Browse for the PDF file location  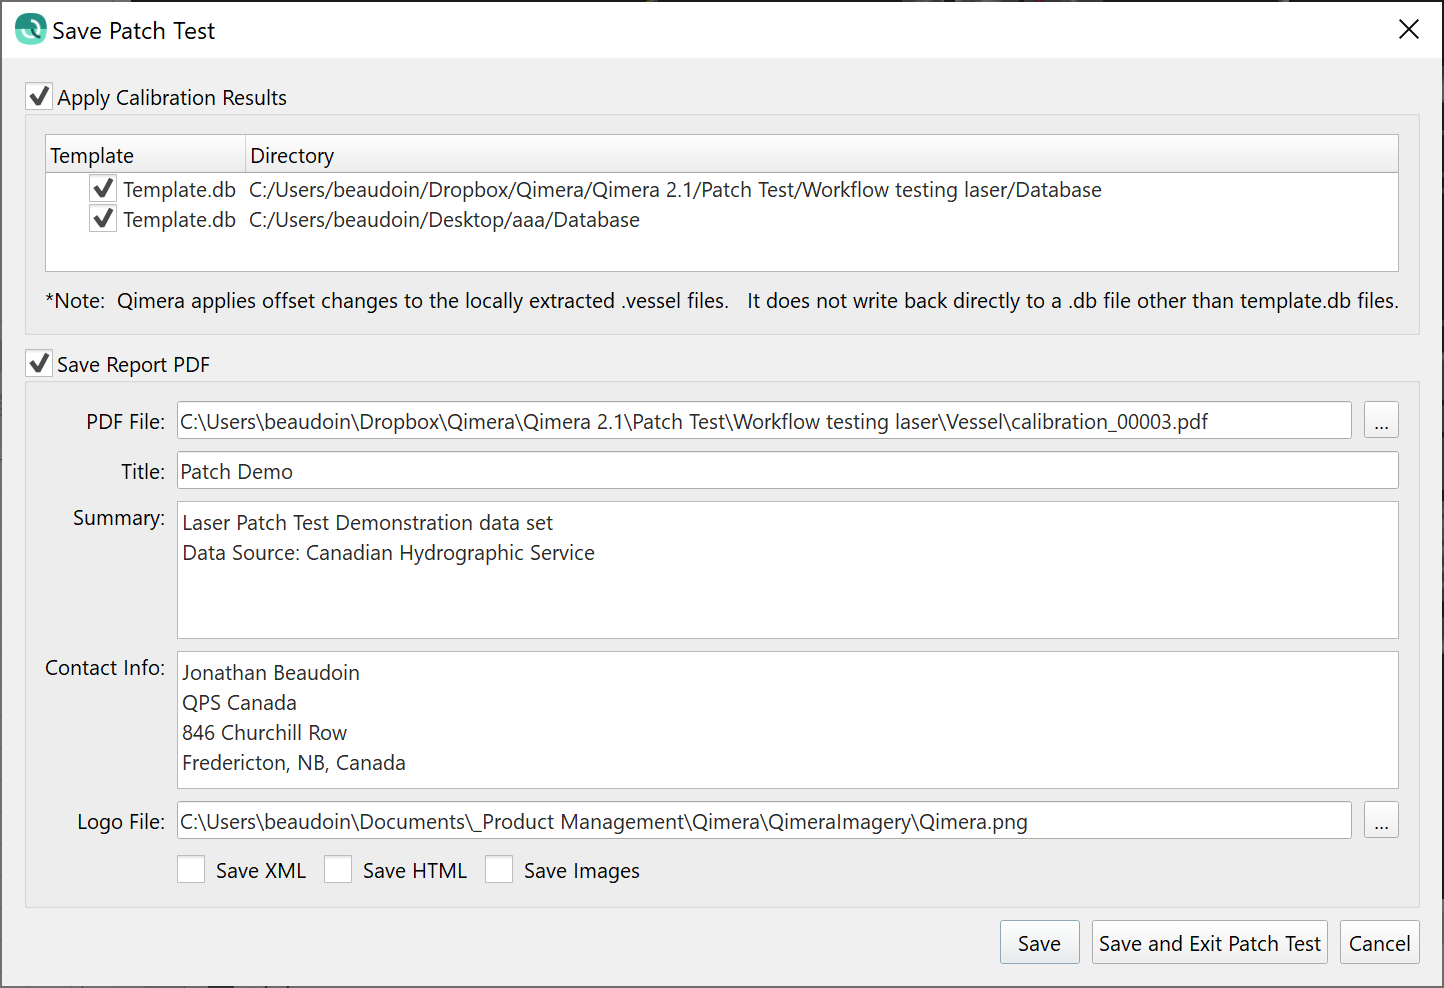(x=1380, y=421)
